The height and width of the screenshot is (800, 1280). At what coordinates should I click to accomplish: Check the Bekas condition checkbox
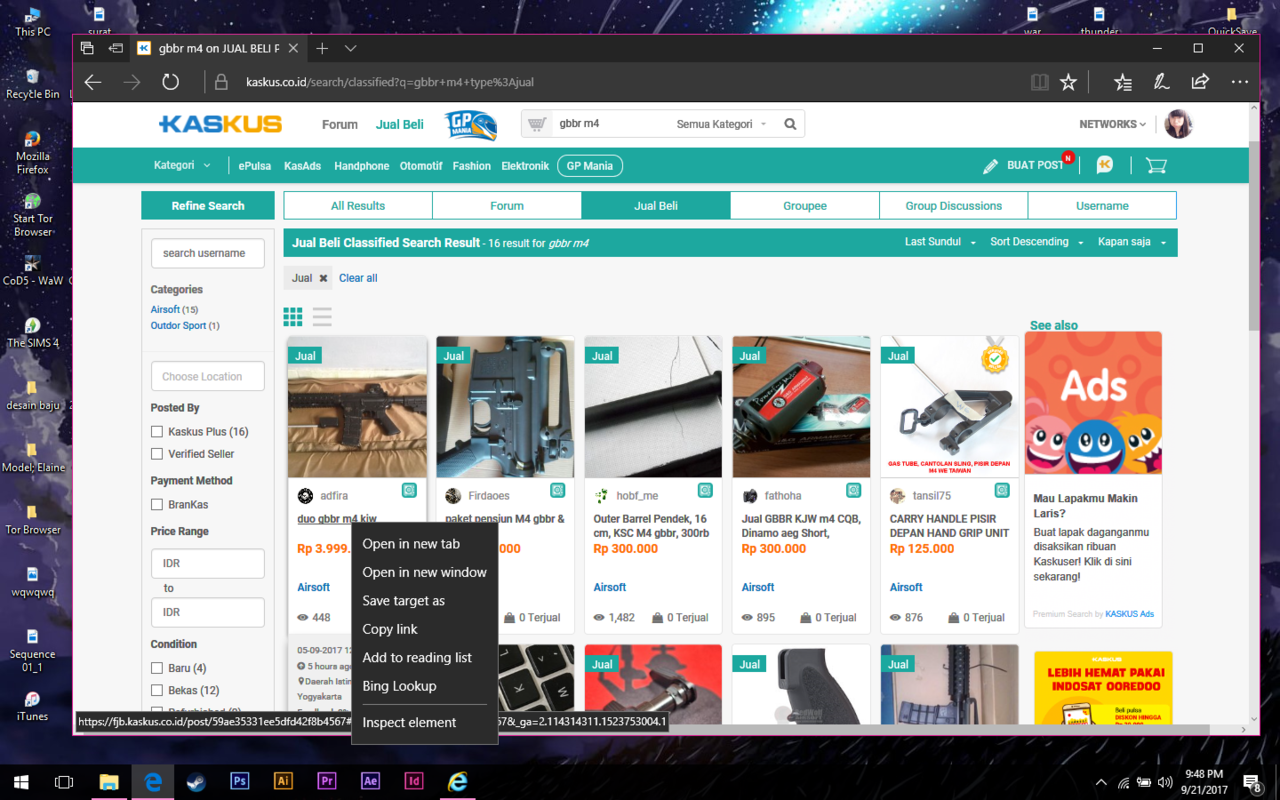(157, 690)
